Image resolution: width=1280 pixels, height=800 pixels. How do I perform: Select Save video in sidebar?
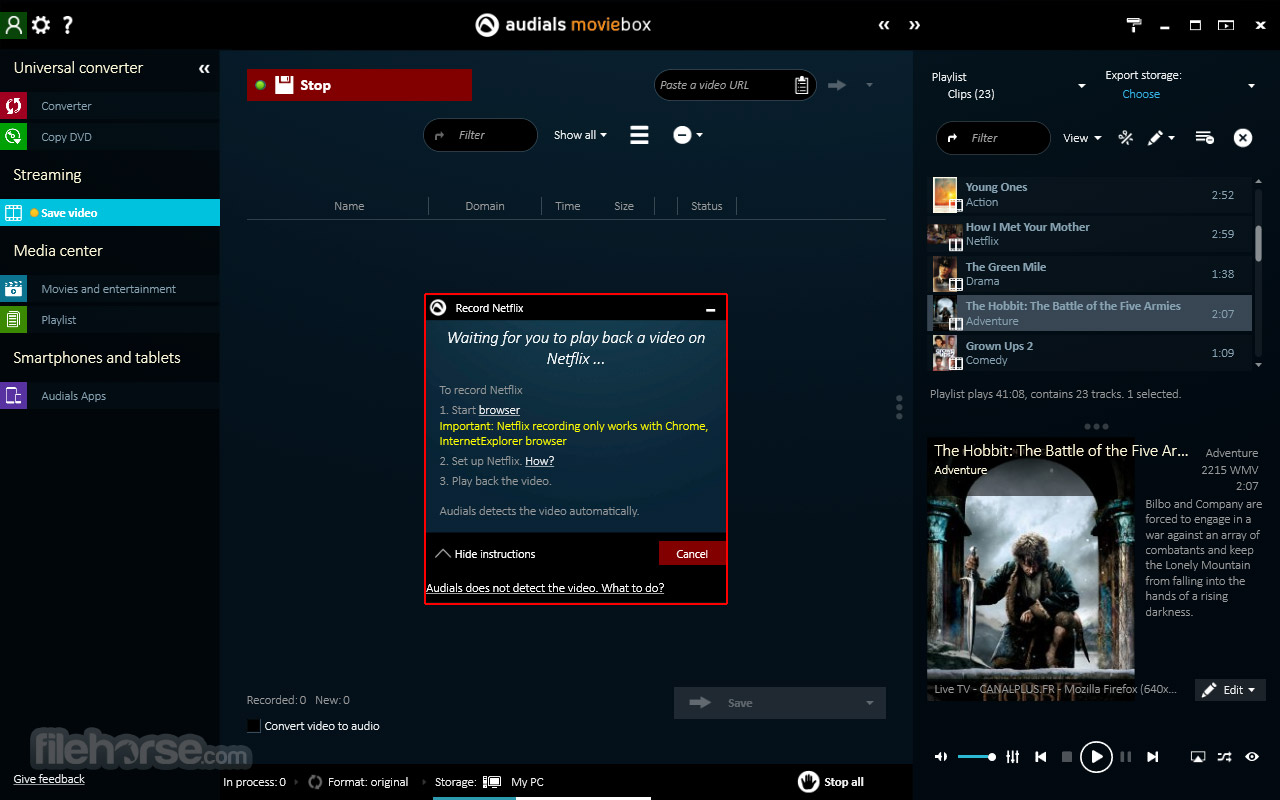[110, 213]
